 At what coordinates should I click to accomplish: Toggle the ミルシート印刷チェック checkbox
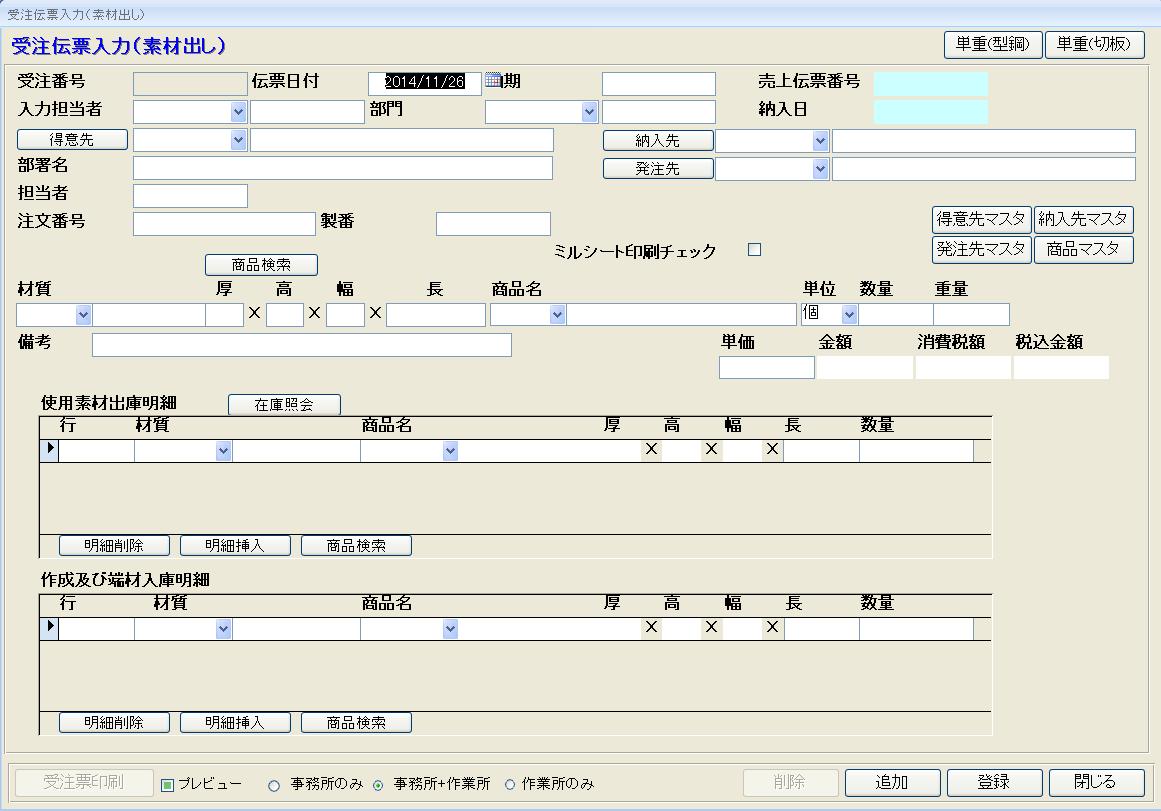755,250
